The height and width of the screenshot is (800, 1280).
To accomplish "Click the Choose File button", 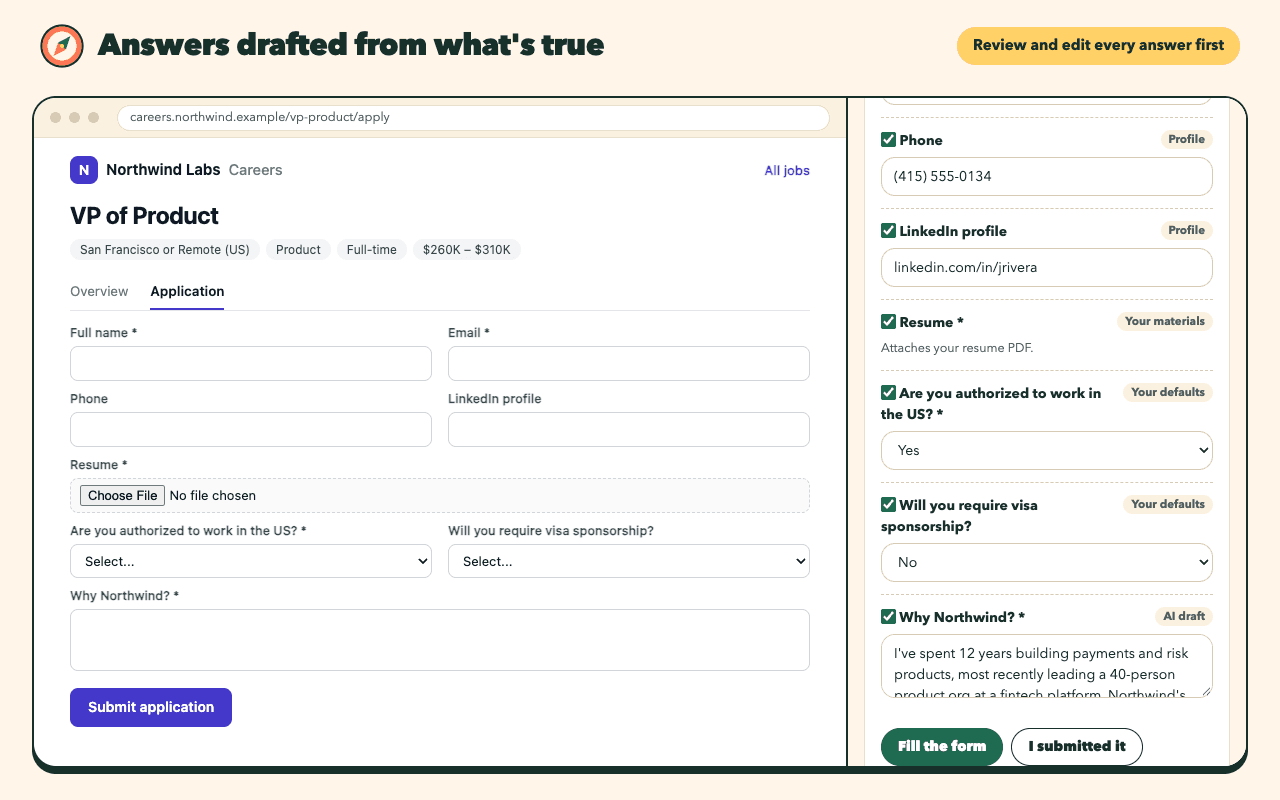I will pos(122,495).
